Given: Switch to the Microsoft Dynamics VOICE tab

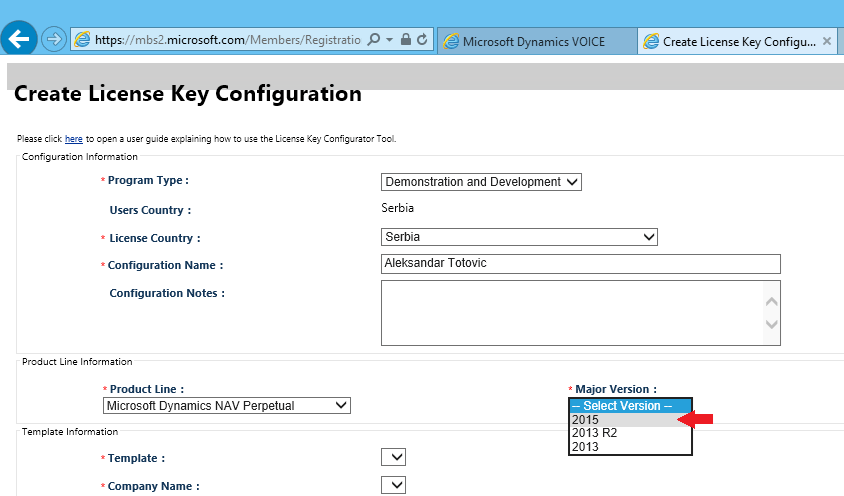Looking at the screenshot, I should tap(536, 41).
